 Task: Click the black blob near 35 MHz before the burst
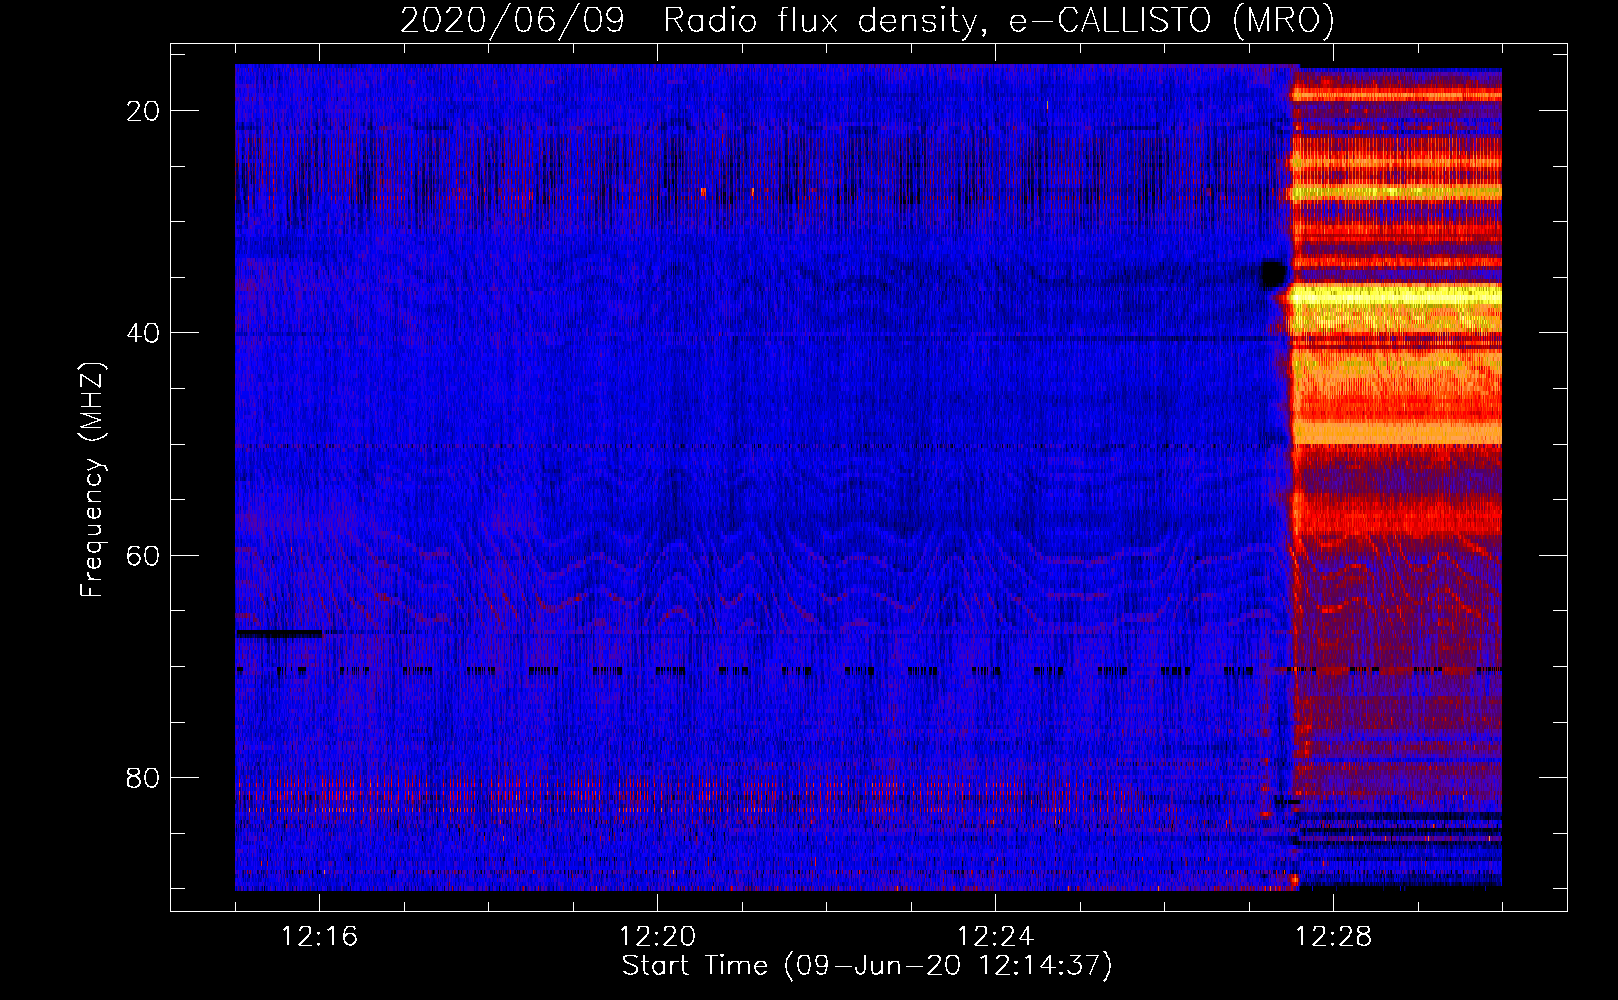(x=1273, y=274)
